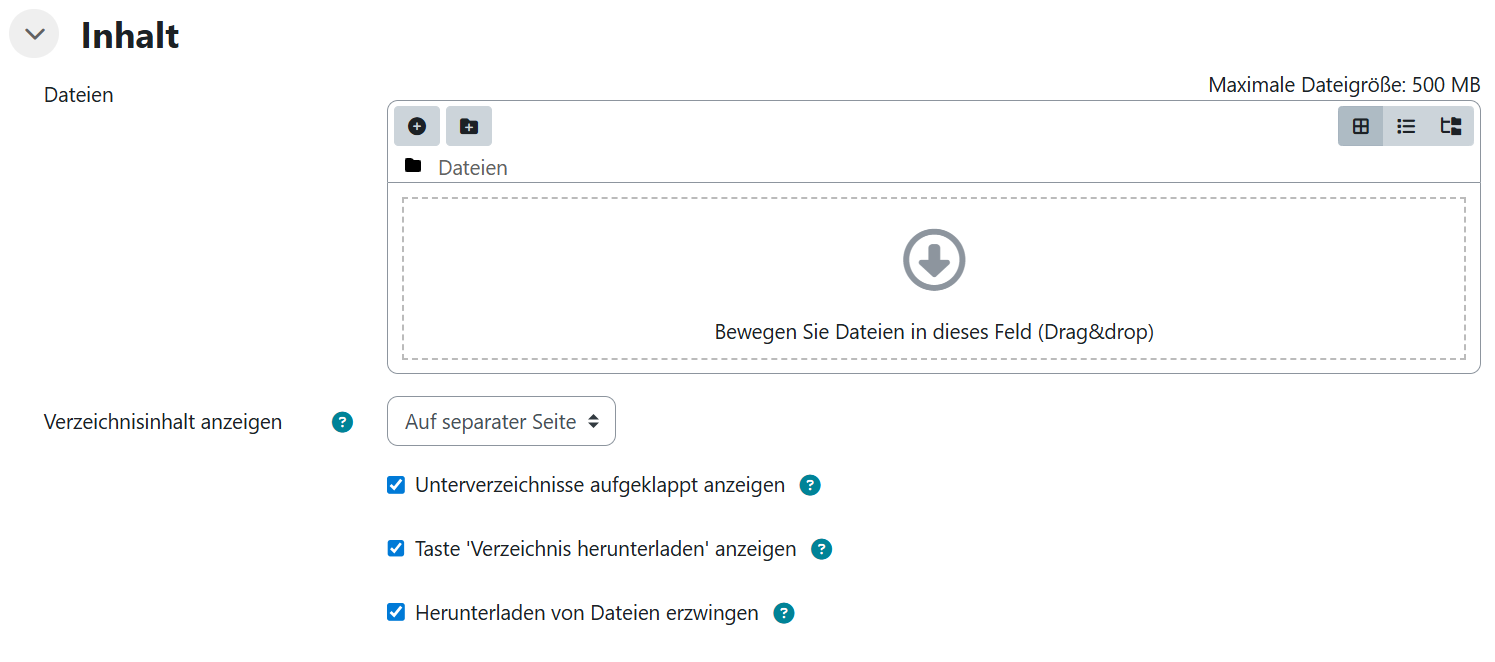Click the Inhalt section heading
This screenshot has height=662, width=1495.
click(130, 35)
